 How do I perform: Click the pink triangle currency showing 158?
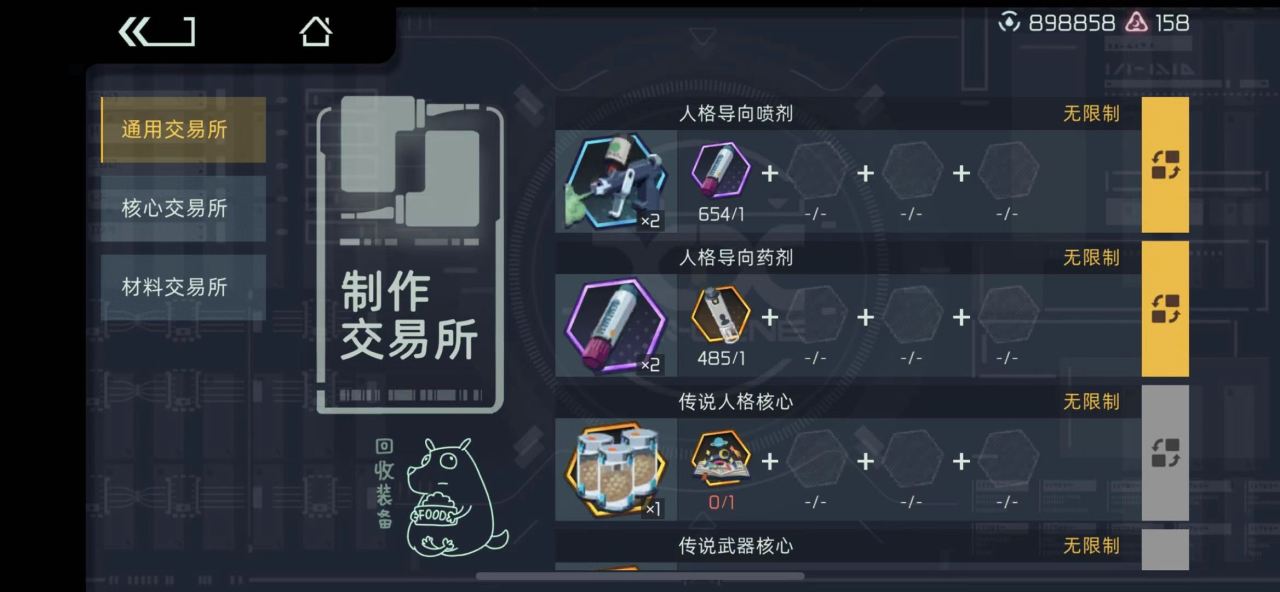point(1158,22)
